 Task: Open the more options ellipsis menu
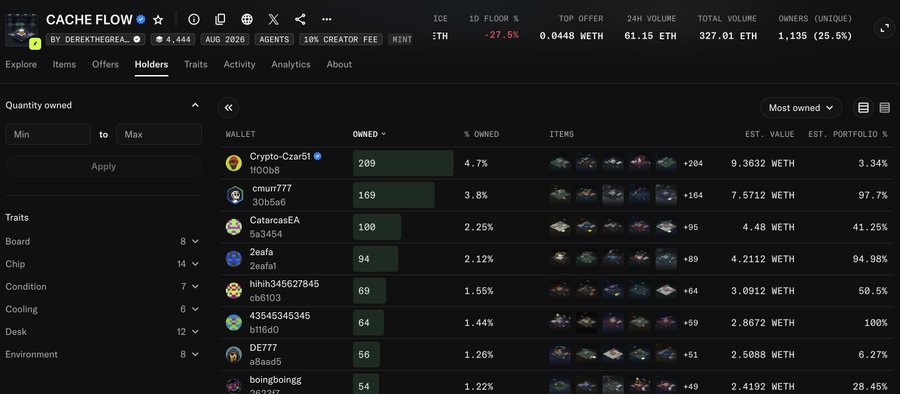tap(327, 20)
